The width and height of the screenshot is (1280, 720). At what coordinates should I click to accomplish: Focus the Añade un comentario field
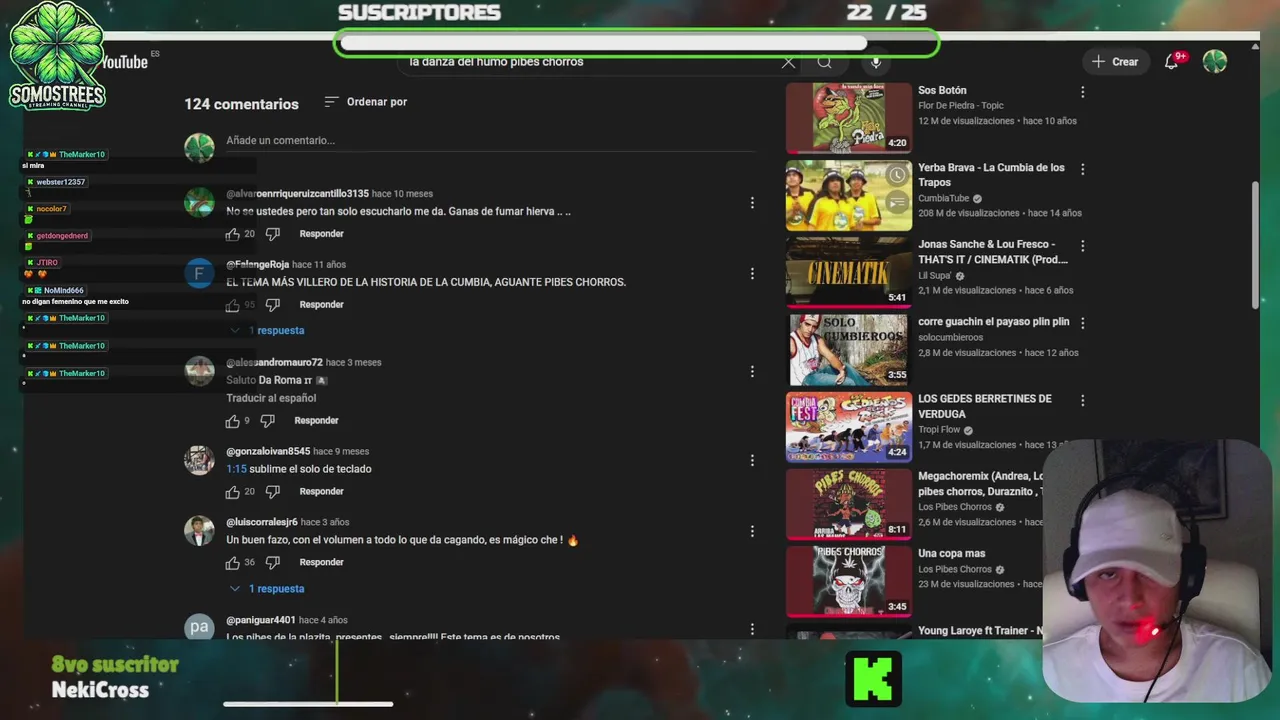tap(490, 141)
